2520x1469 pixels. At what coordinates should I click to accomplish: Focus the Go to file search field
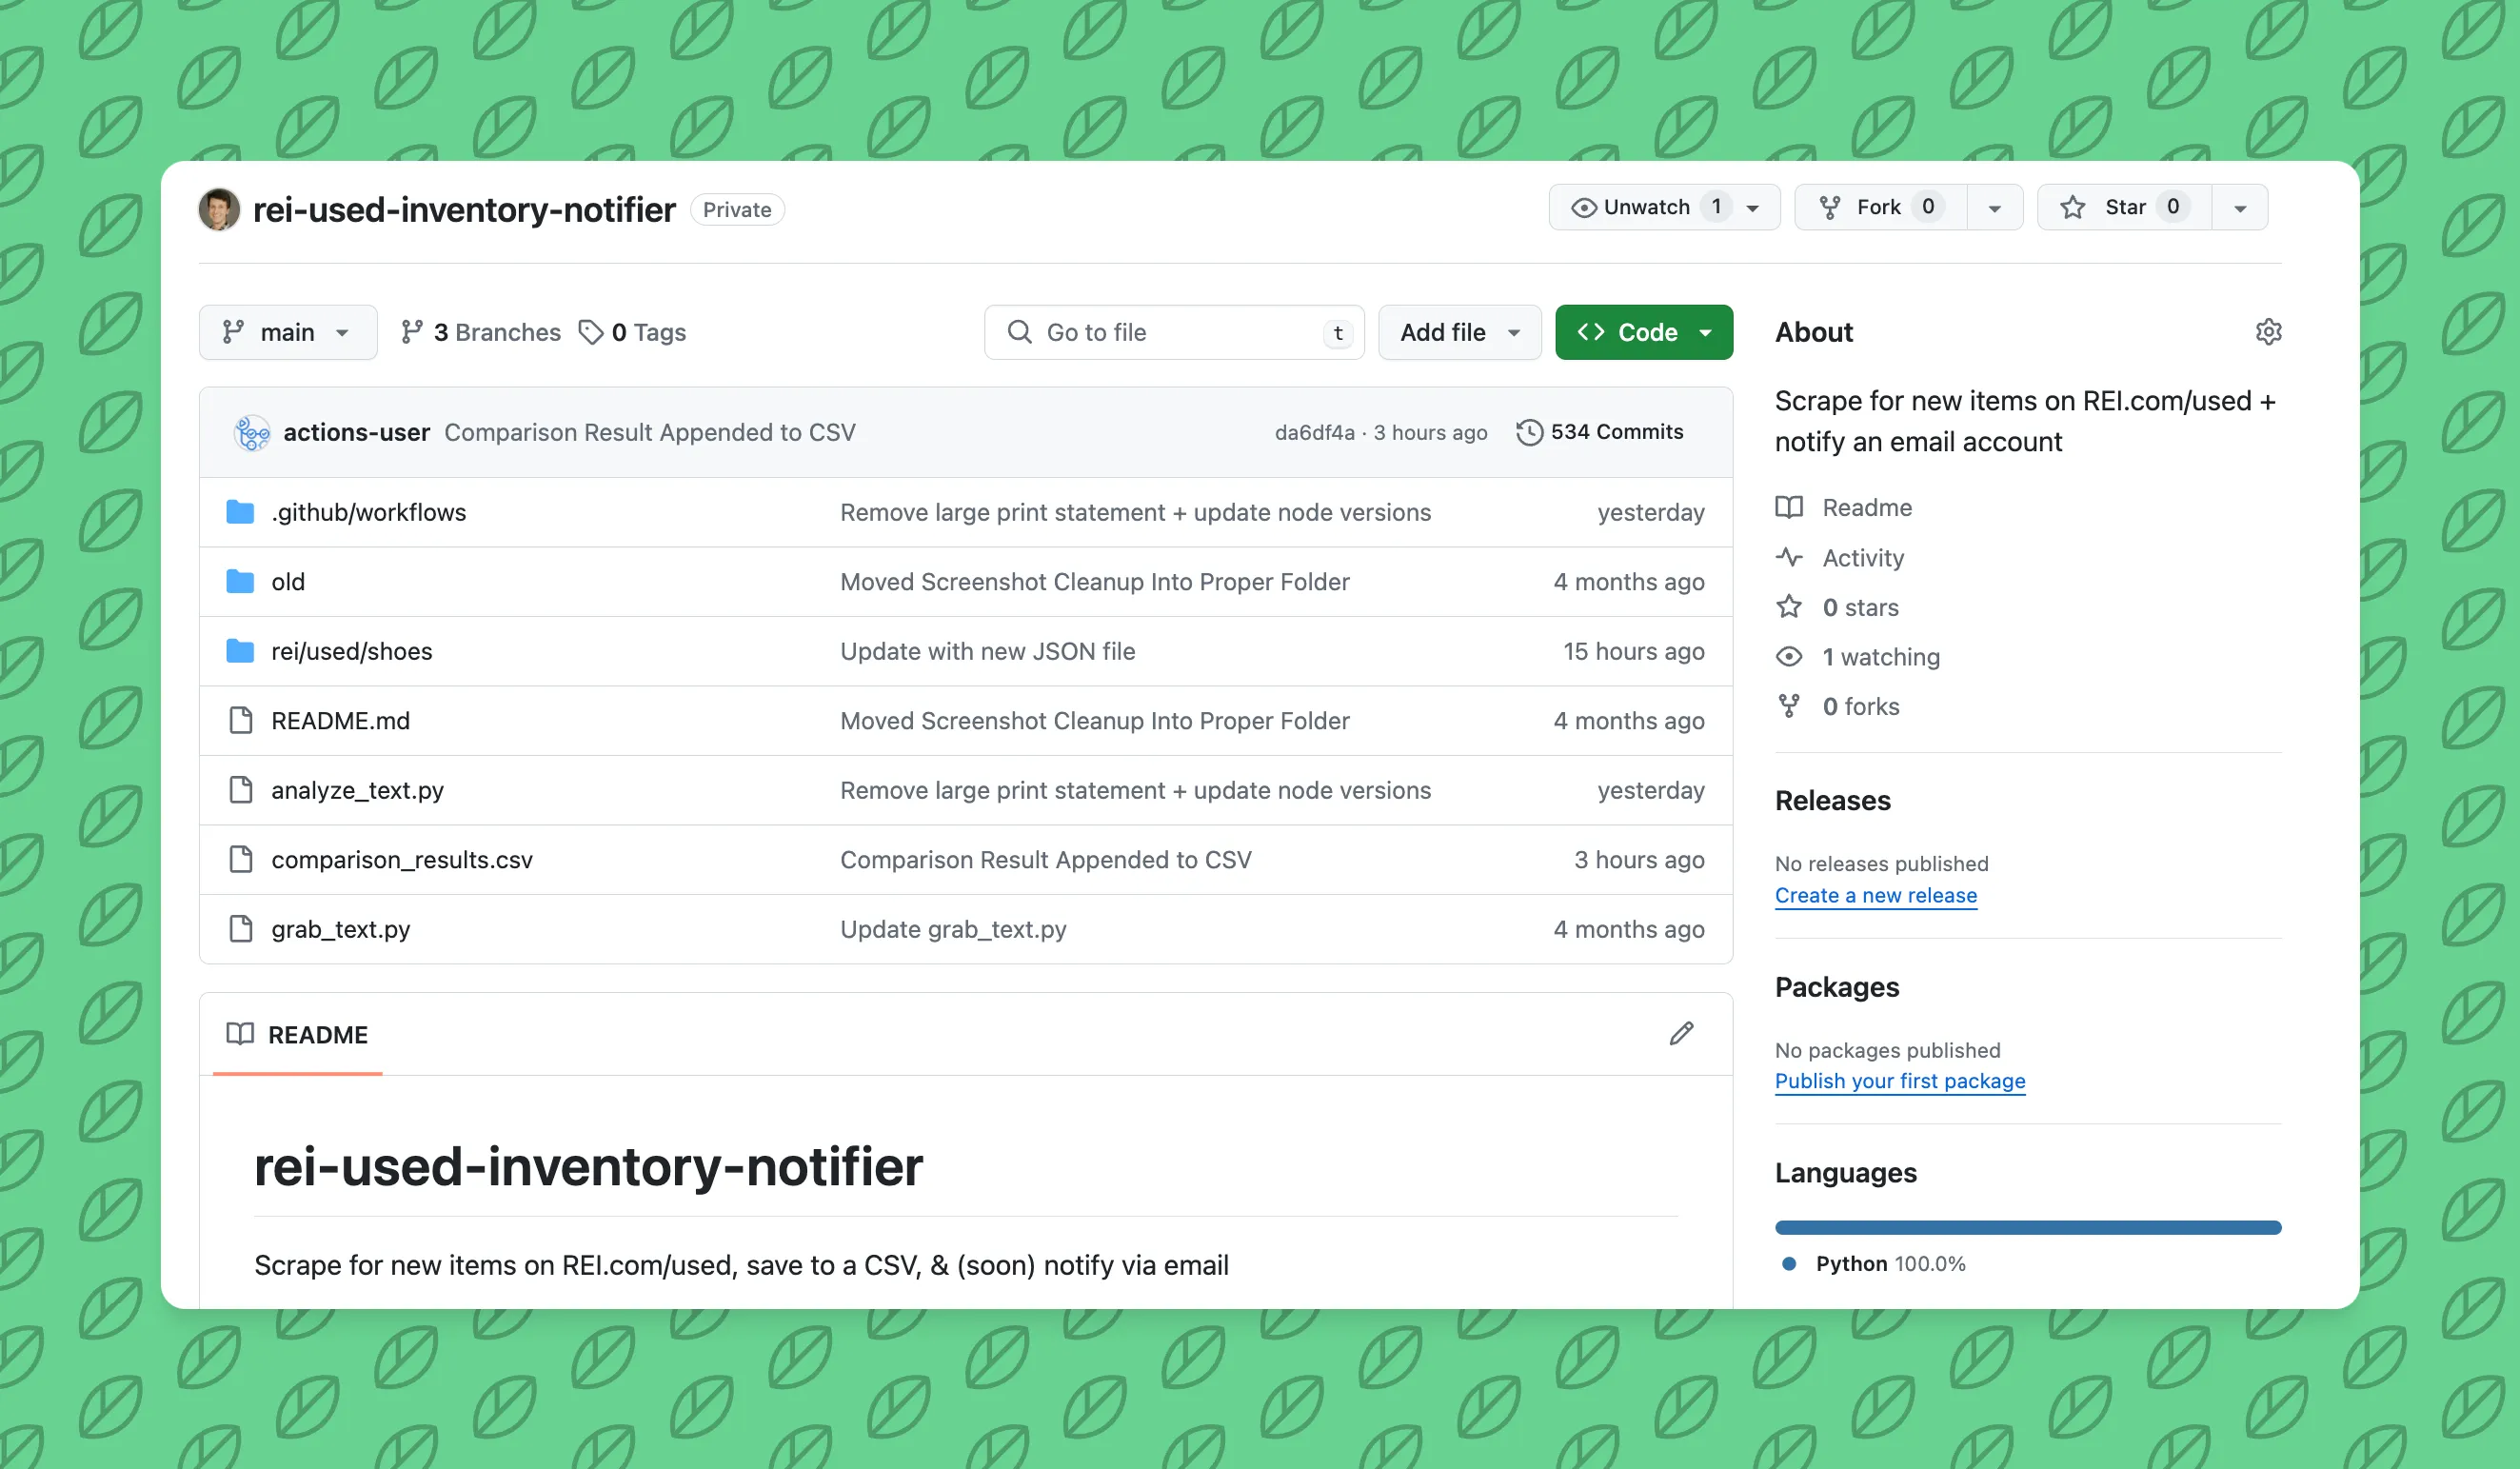[x=1174, y=332]
